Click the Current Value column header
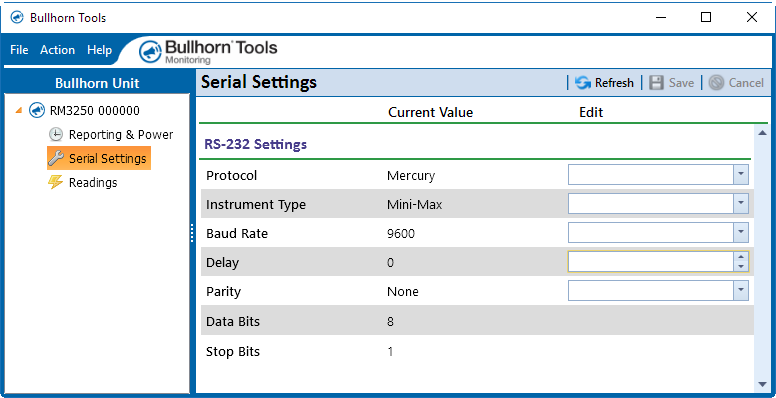Screen dimensions: 776x398 tap(431, 112)
